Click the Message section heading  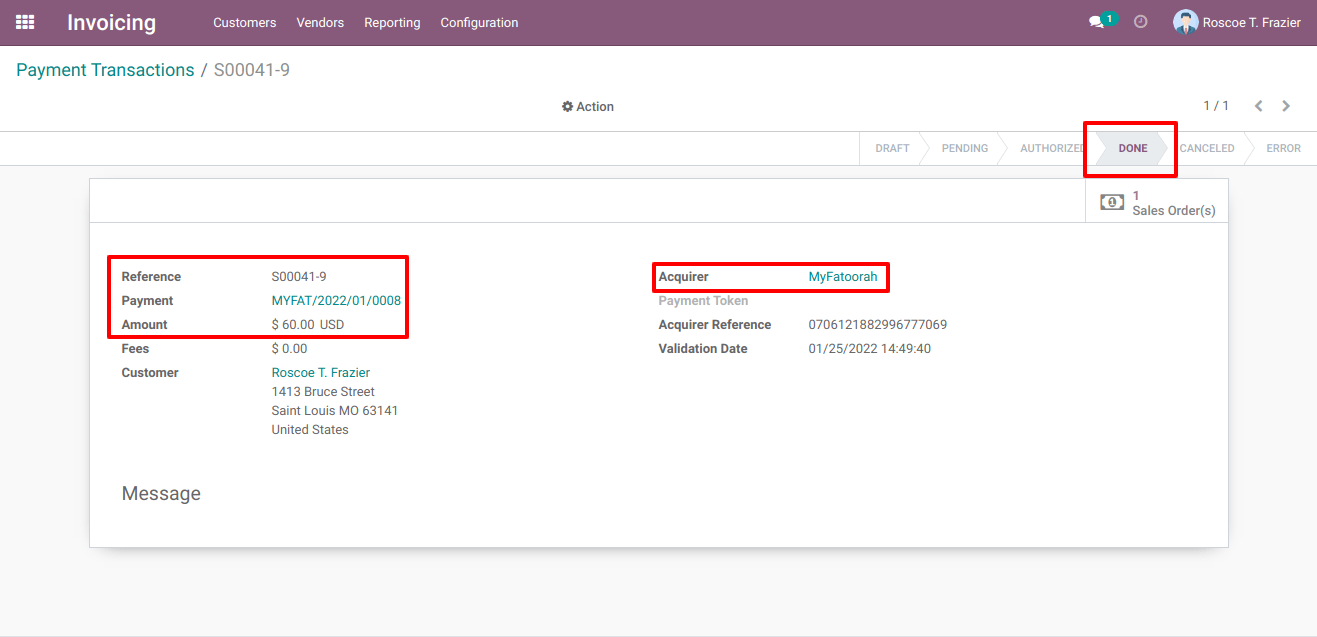pos(161,494)
